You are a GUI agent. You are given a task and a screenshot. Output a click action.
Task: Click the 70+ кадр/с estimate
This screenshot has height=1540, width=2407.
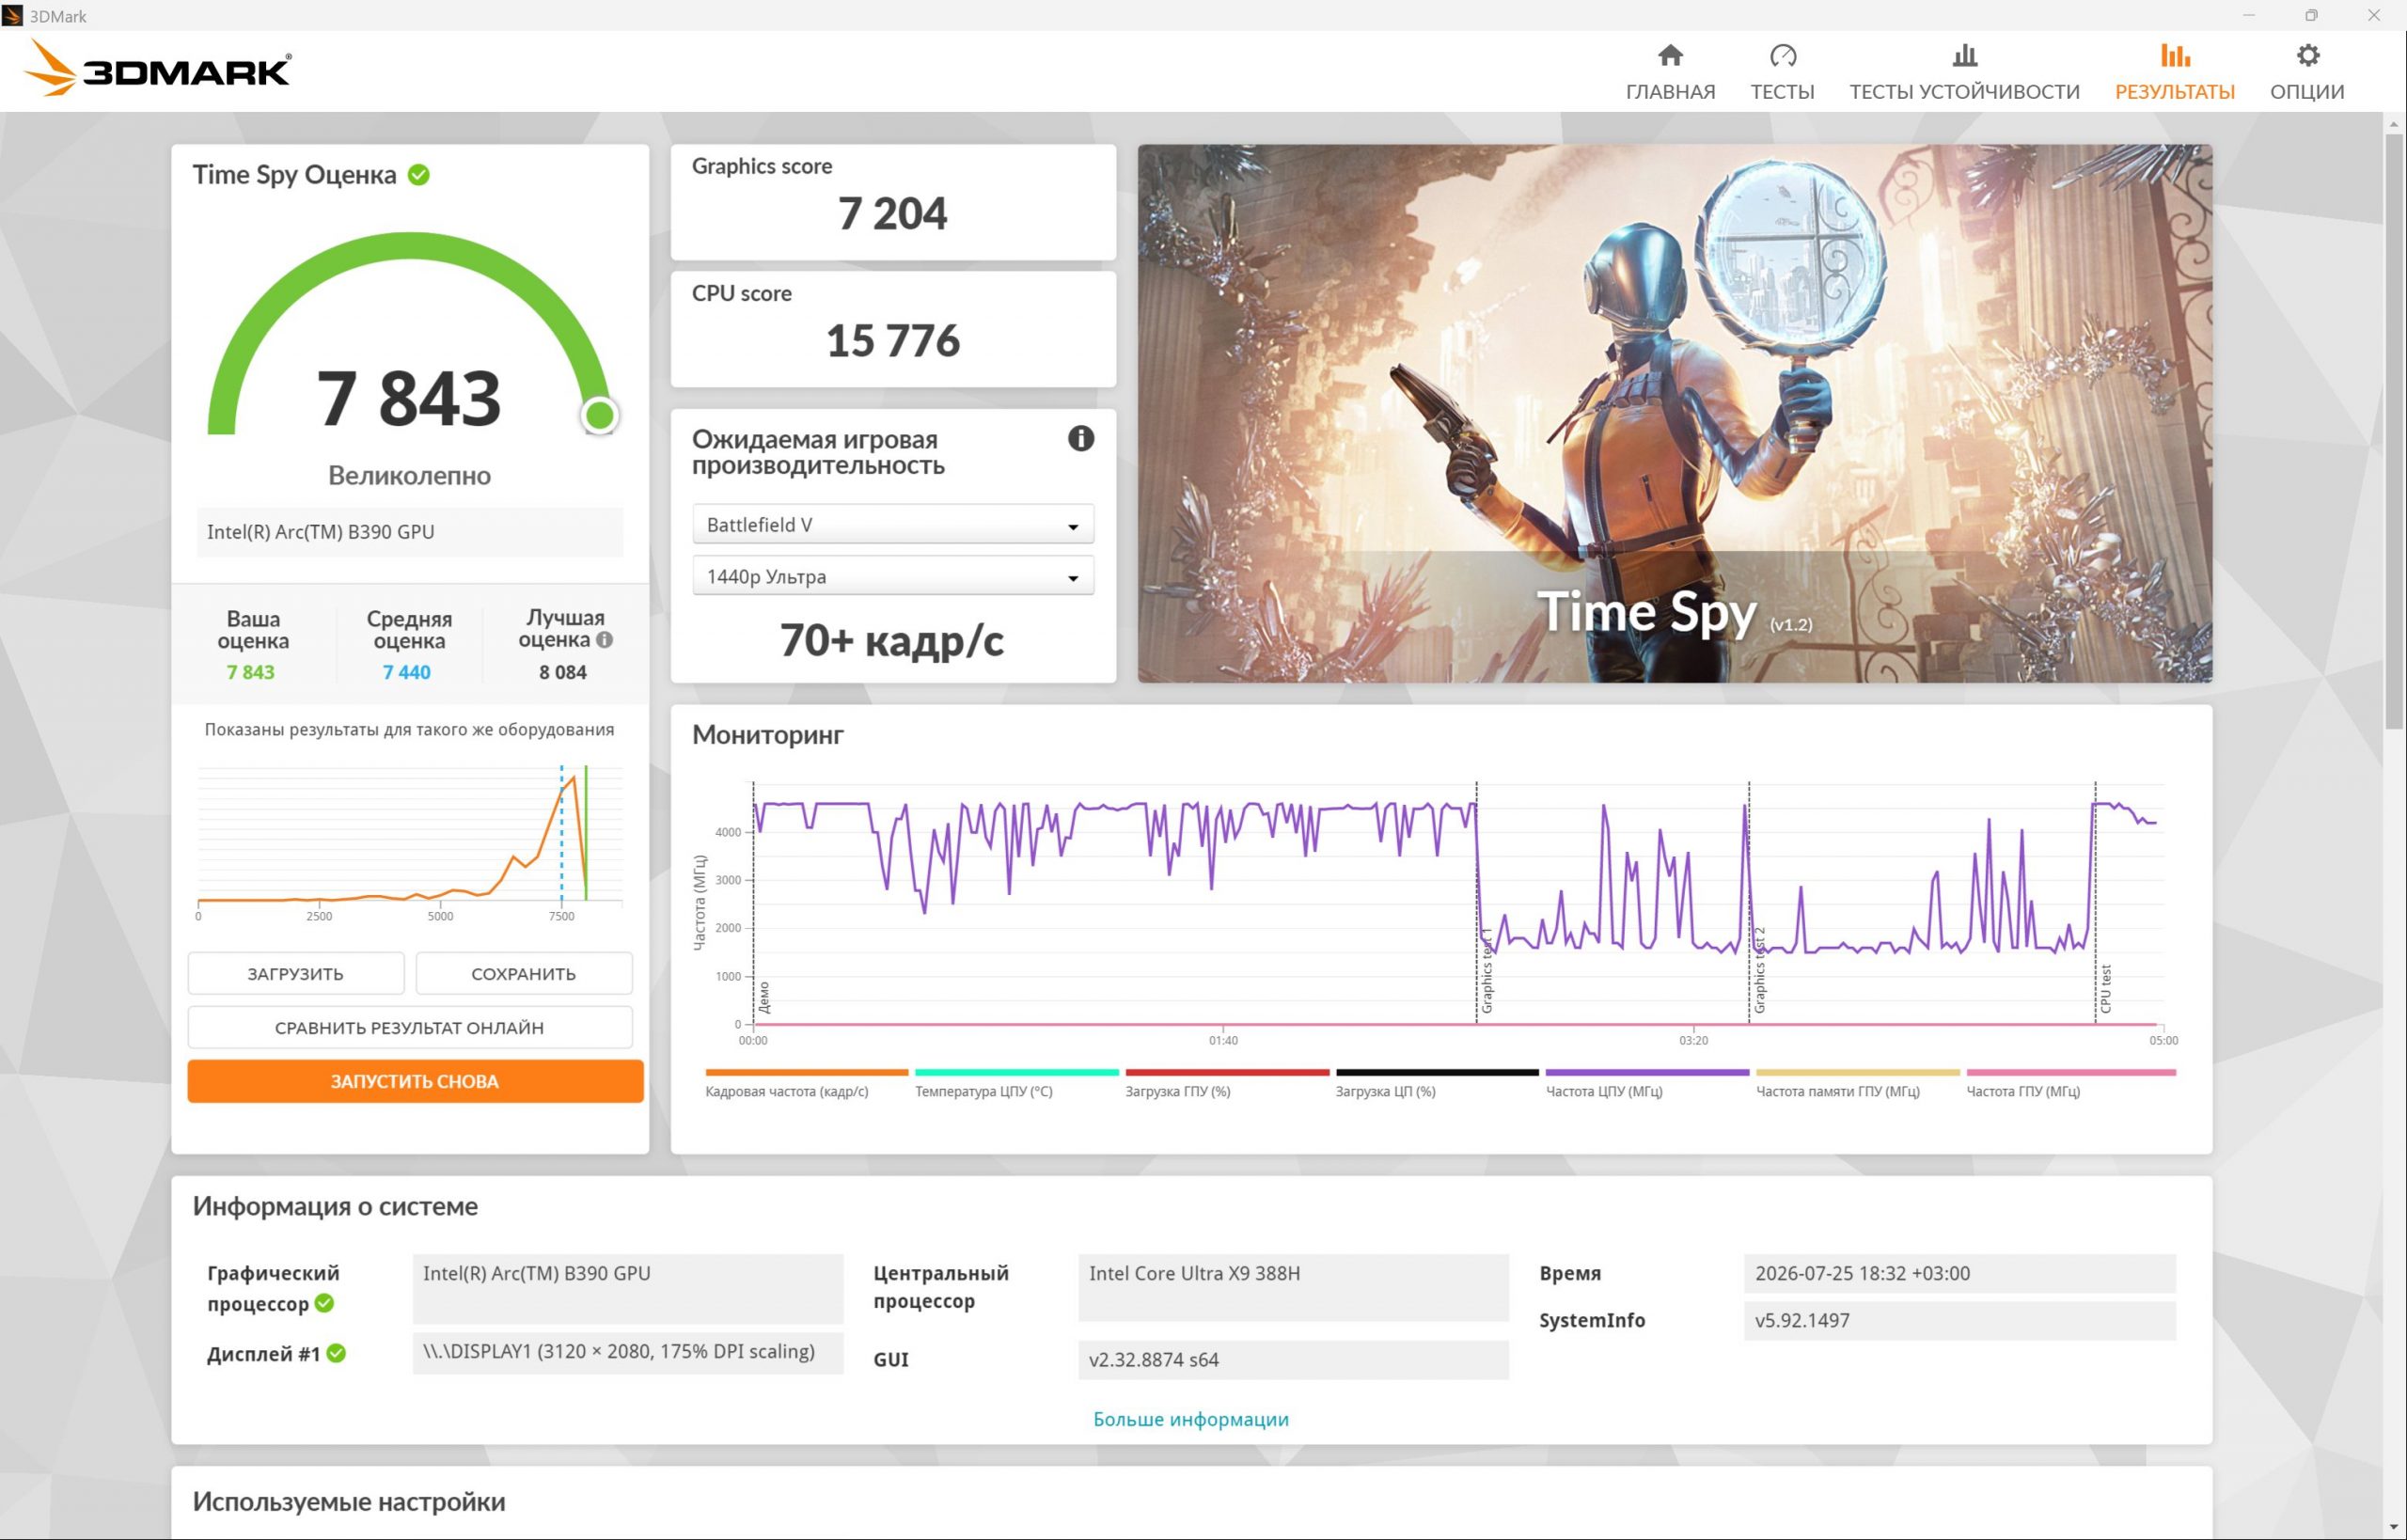(892, 640)
